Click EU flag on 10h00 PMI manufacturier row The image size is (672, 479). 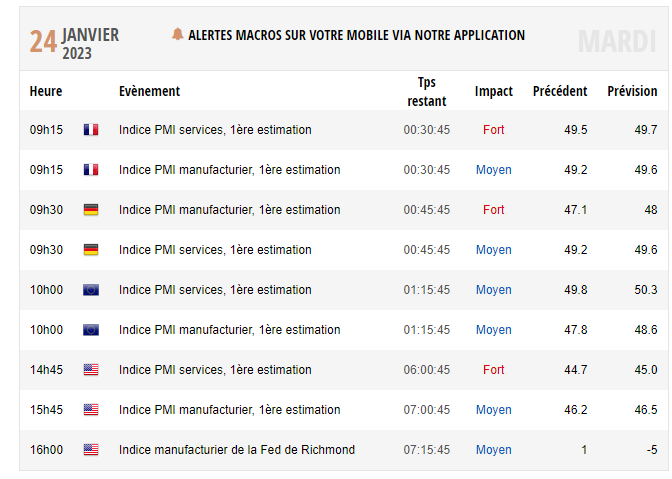point(91,330)
